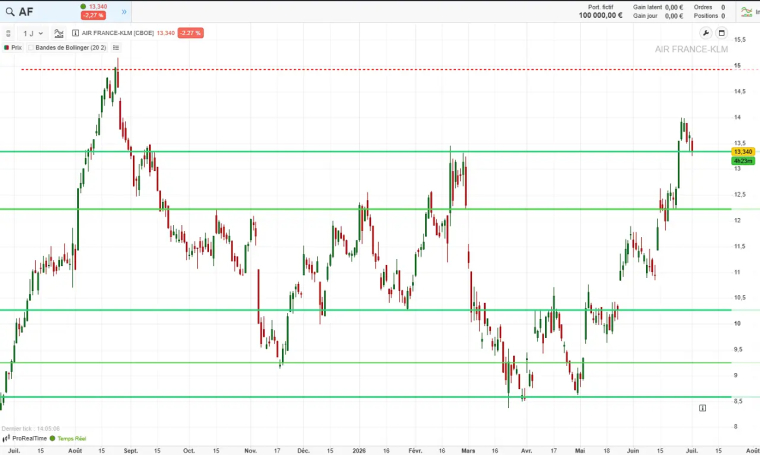This screenshot has height=455, width=760.
Task: Toggle the Bandes de Bollinger checkbox
Action: pos(31,47)
